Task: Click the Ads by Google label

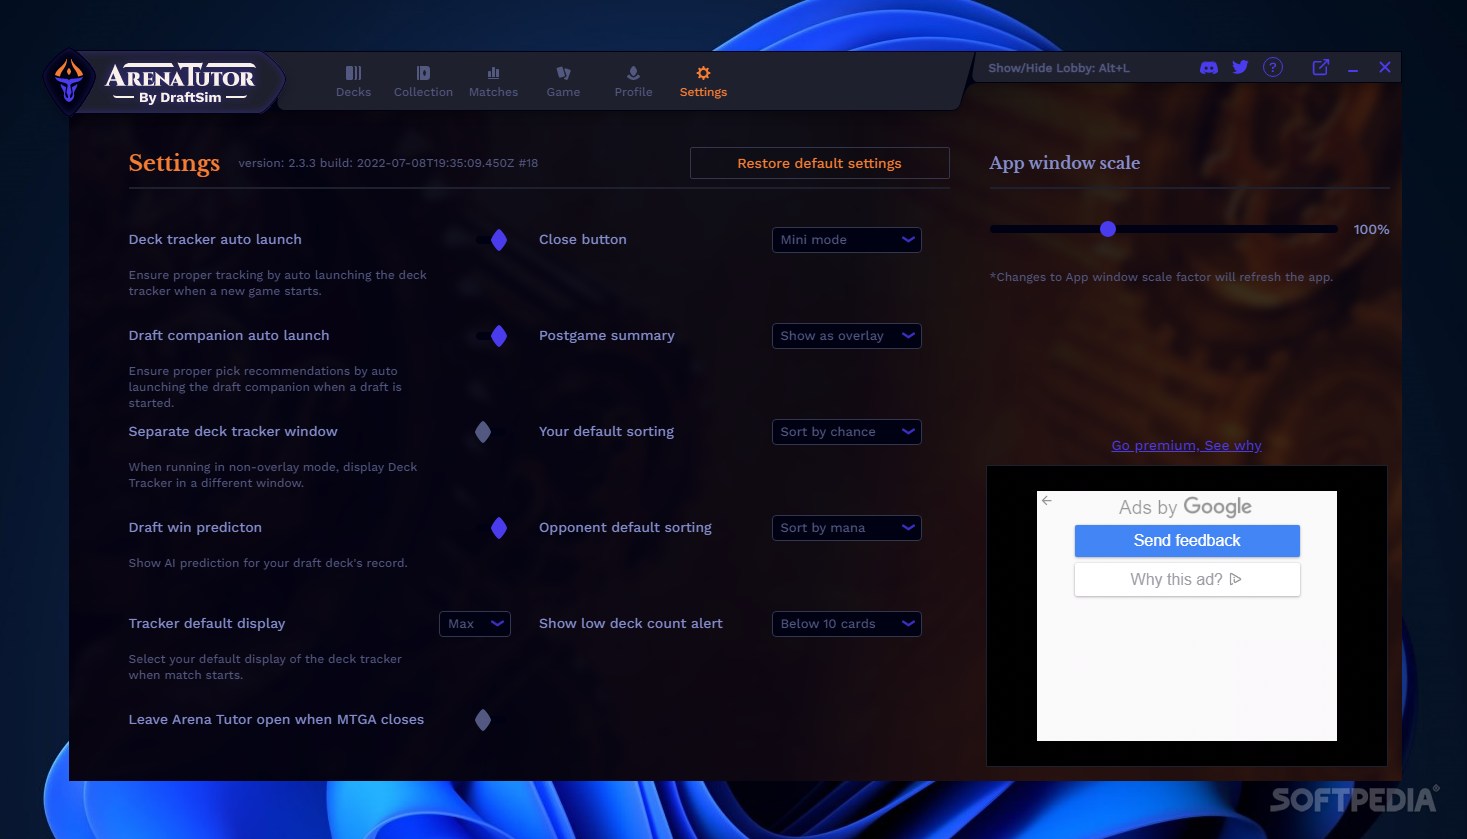Action: click(1185, 507)
